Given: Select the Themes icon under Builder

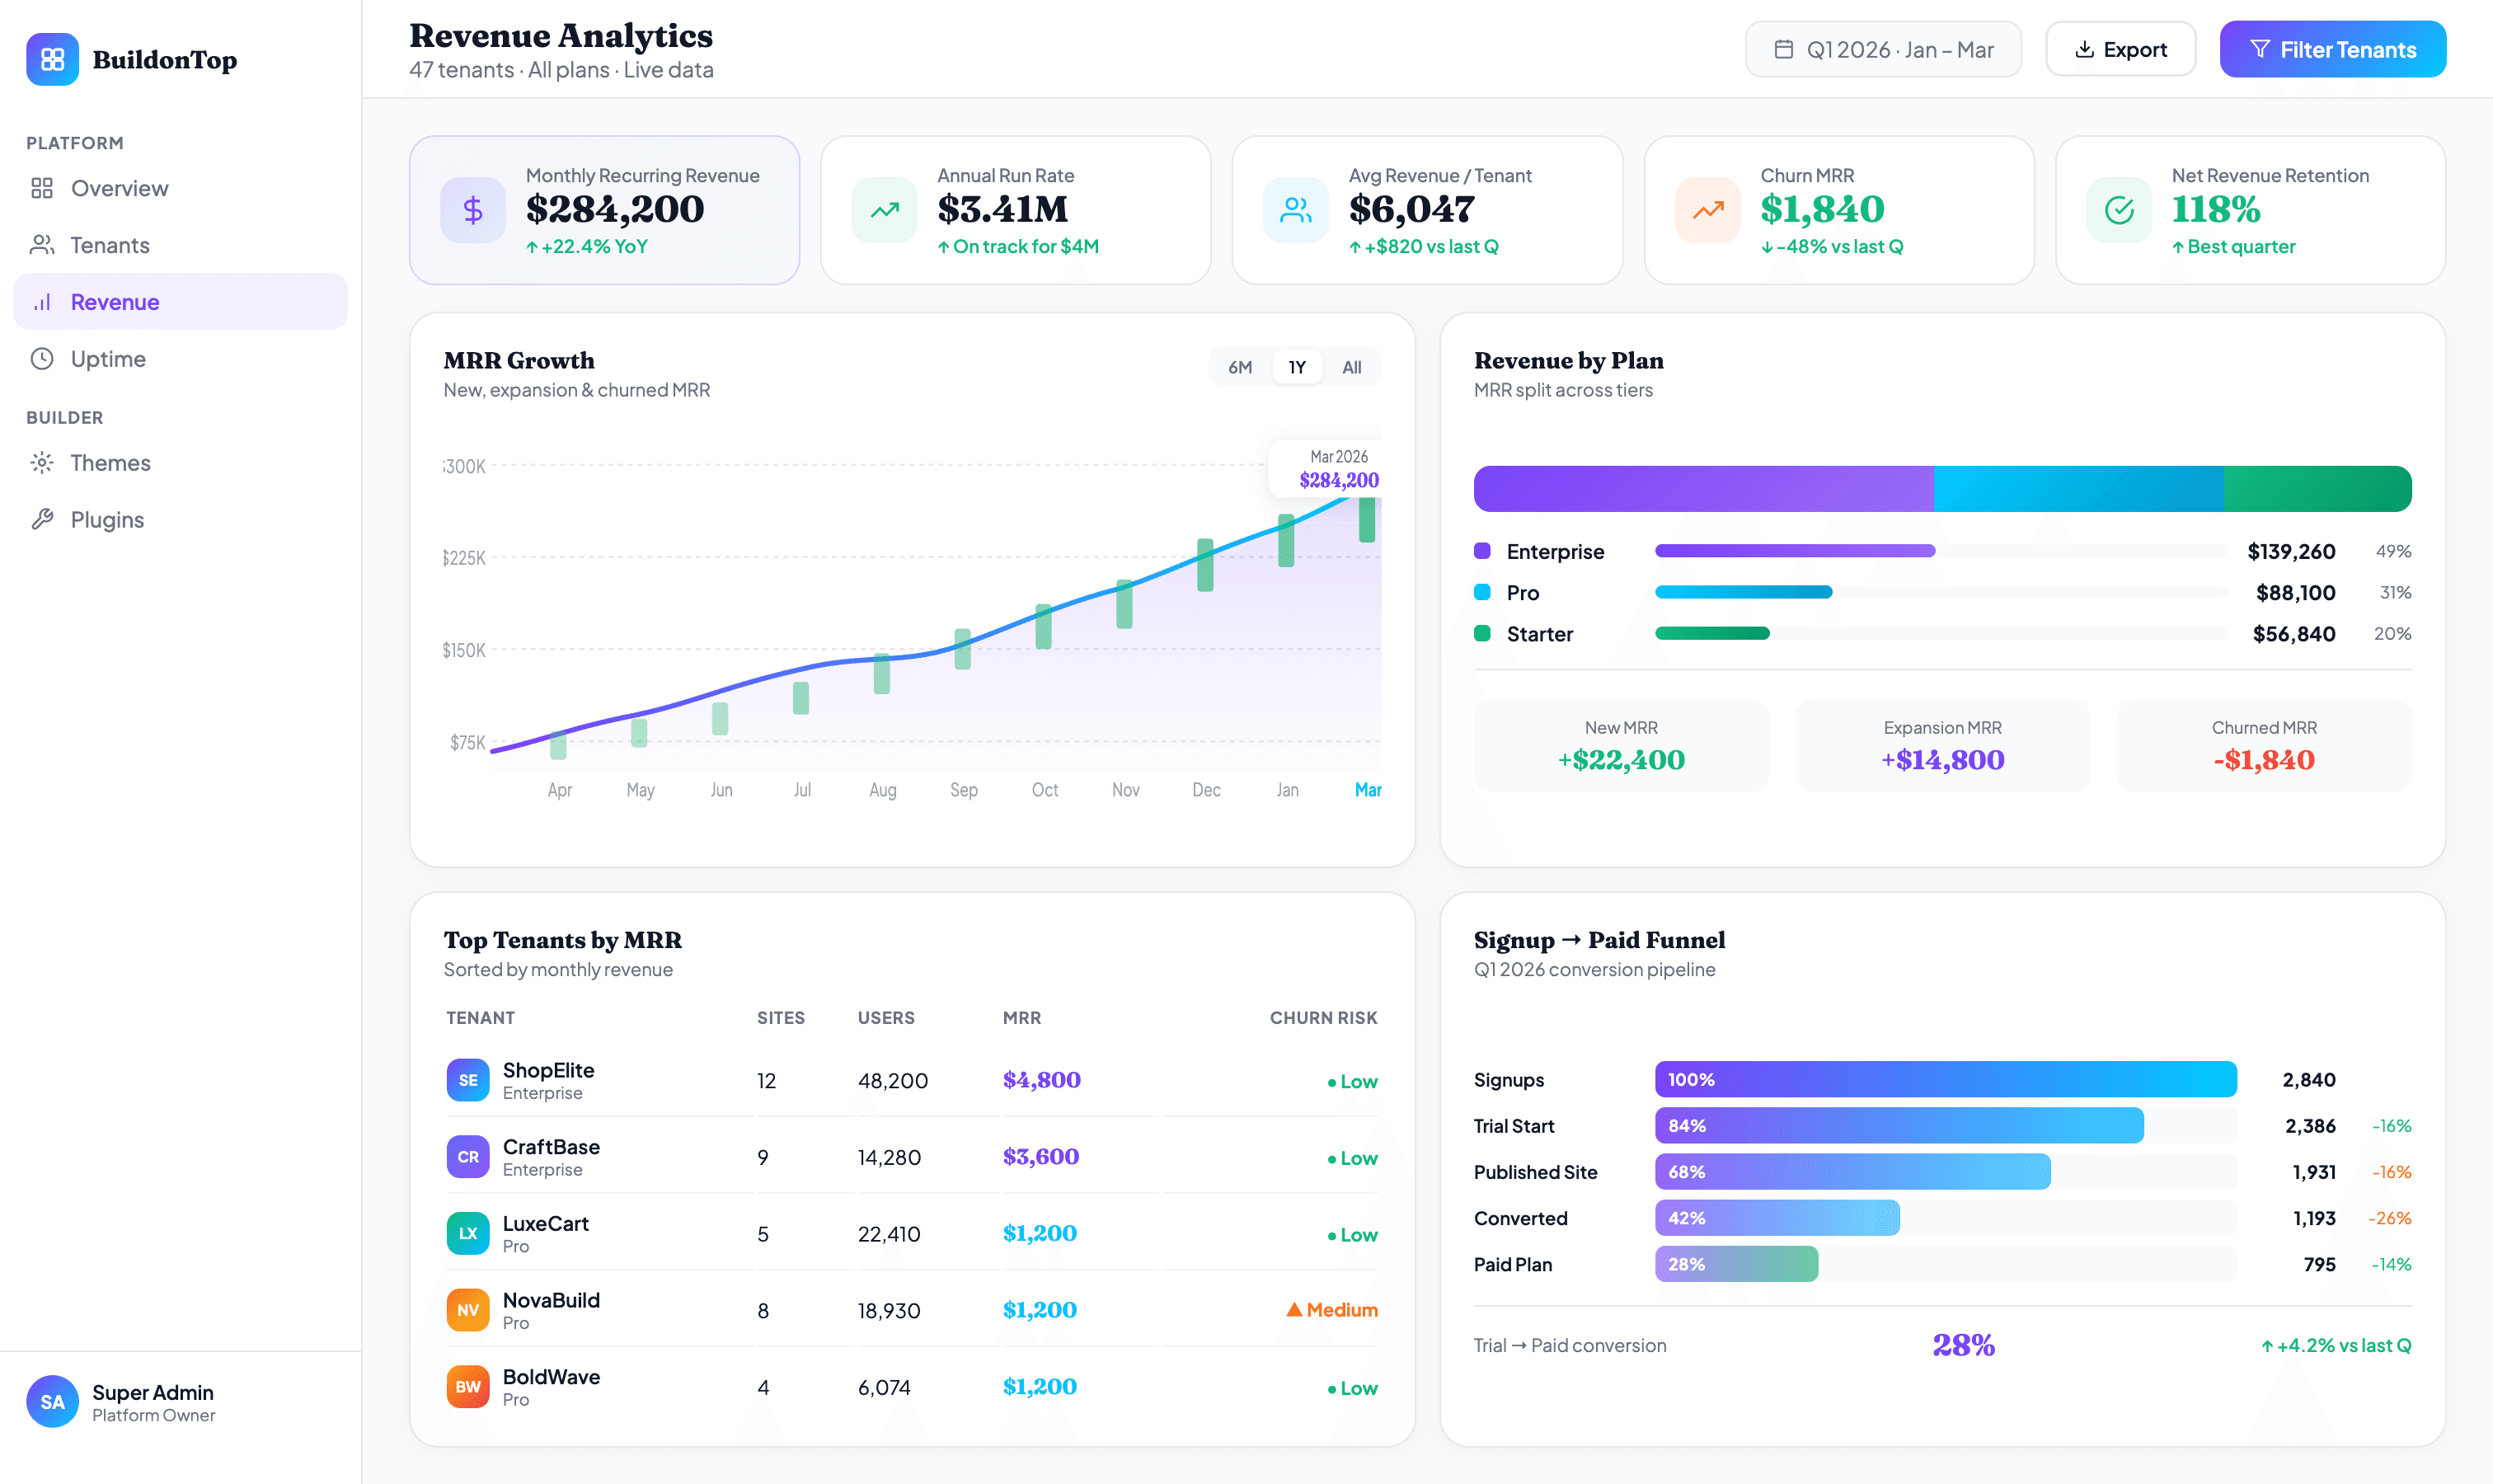Looking at the screenshot, I should (43, 462).
